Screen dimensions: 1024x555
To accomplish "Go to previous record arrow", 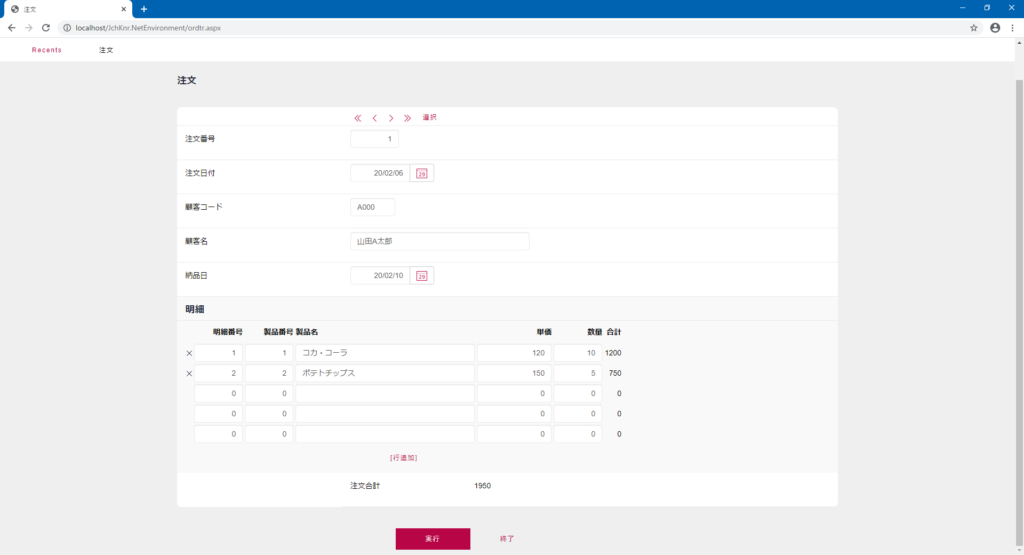I will coord(374,118).
